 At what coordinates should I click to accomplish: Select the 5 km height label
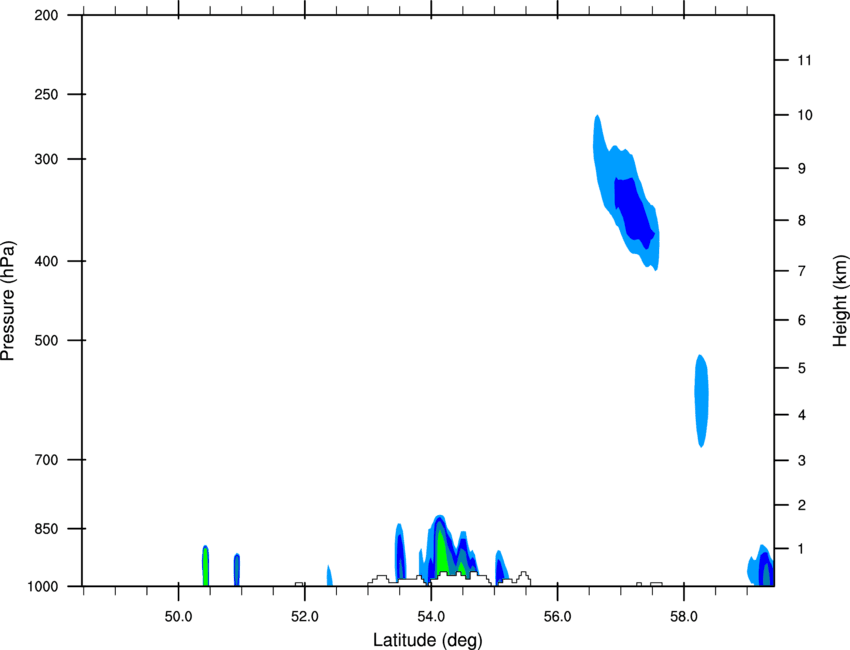[x=801, y=368]
